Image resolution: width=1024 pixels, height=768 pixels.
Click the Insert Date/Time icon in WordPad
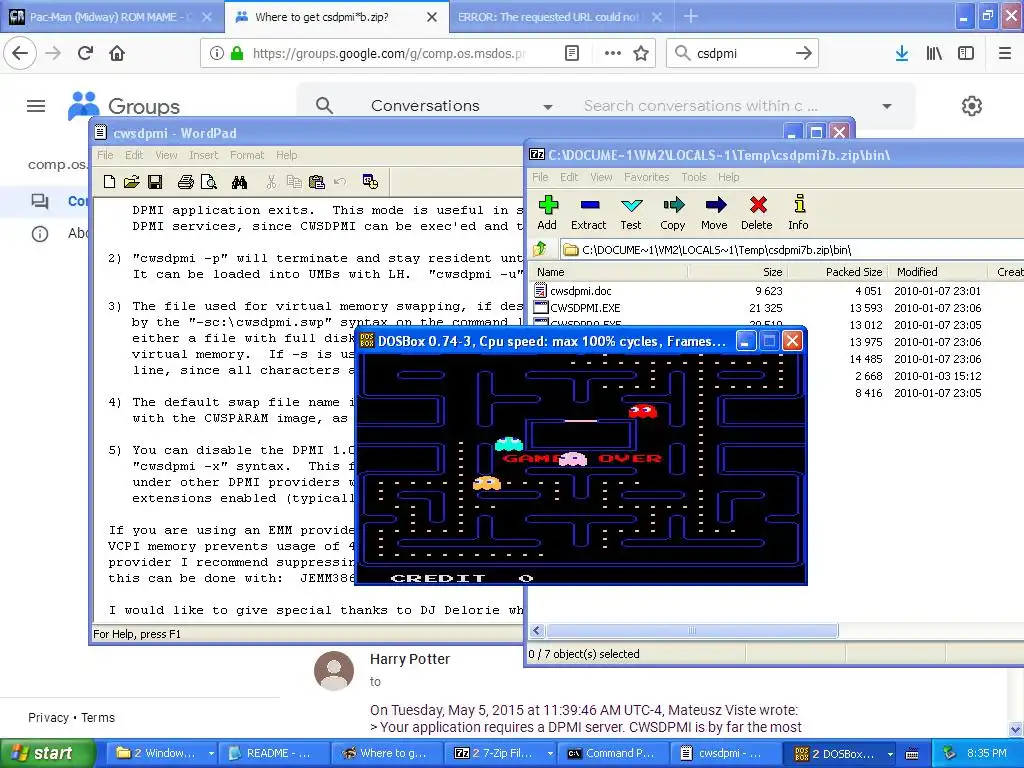click(x=370, y=182)
